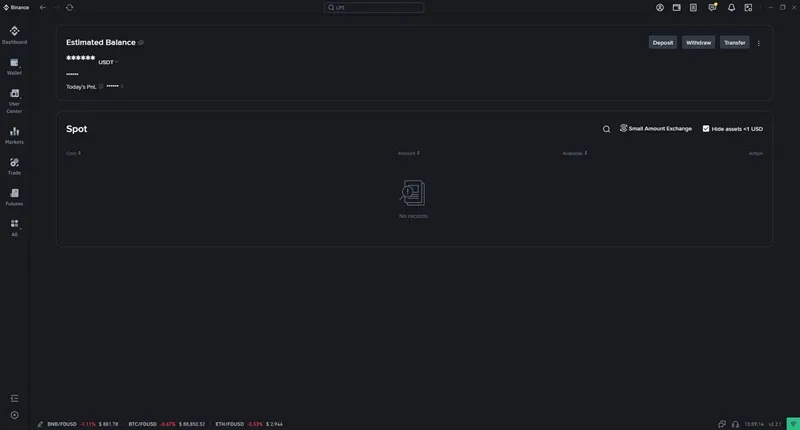Search spot assets using magnifier icon
Image resolution: width=800 pixels, height=430 pixels.
pyautogui.click(x=606, y=129)
